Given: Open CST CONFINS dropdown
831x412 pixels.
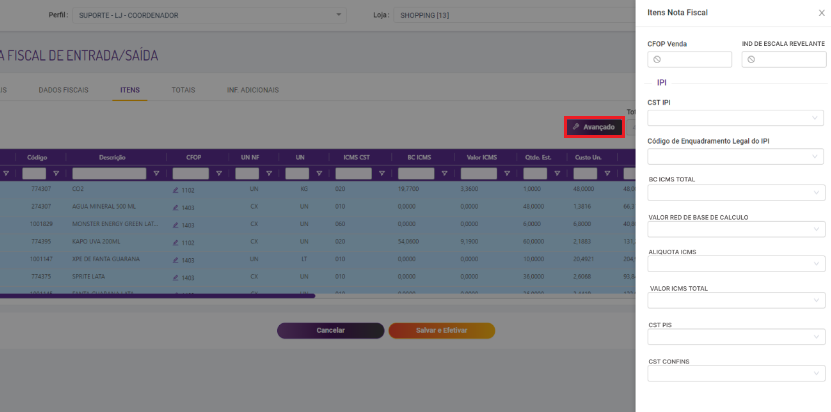Looking at the screenshot, I should (x=736, y=373).
